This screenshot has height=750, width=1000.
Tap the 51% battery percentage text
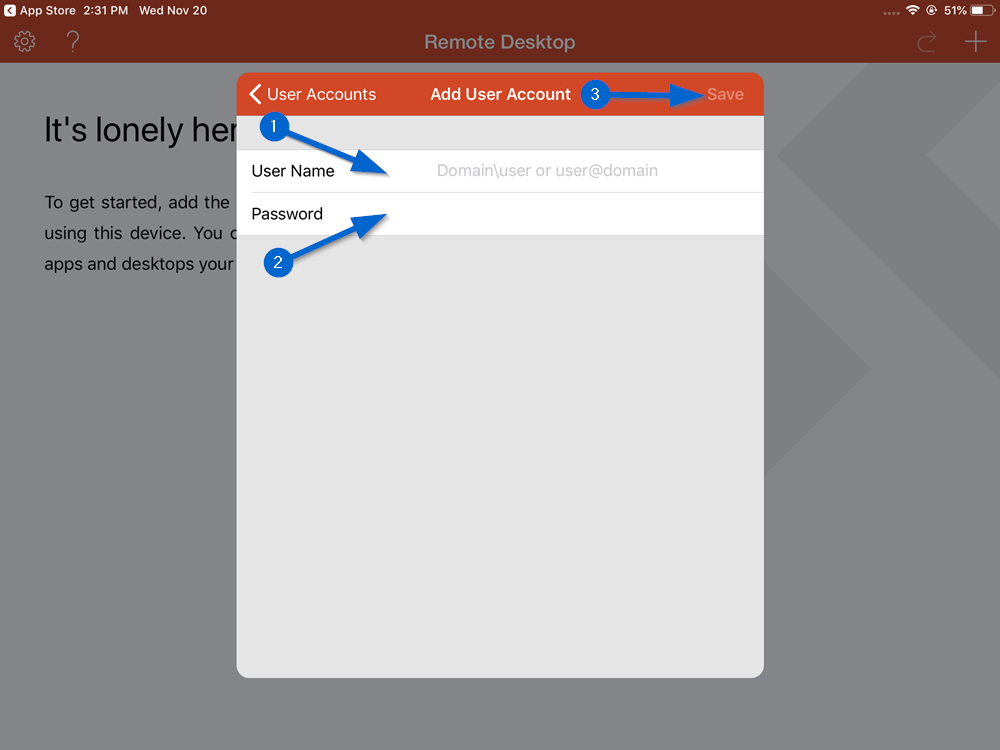(955, 10)
